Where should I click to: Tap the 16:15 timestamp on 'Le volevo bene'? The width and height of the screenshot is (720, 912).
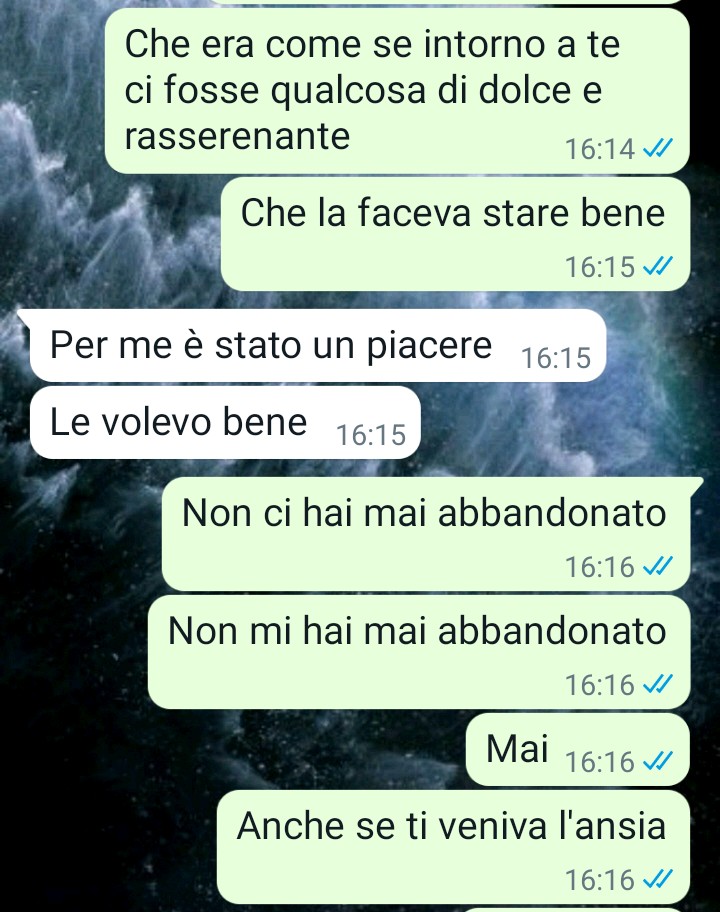(371, 434)
